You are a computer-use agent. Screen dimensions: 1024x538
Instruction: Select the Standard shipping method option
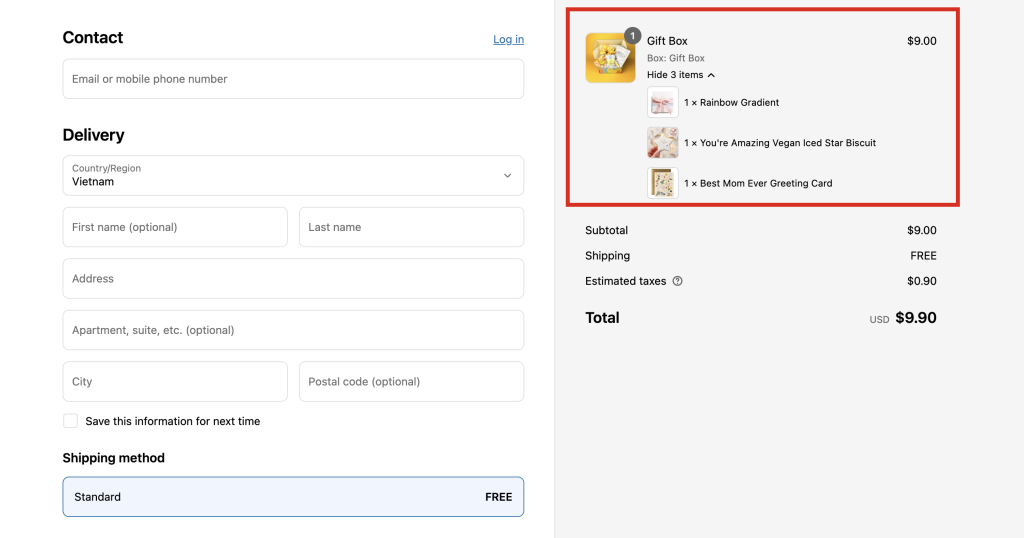(x=293, y=497)
